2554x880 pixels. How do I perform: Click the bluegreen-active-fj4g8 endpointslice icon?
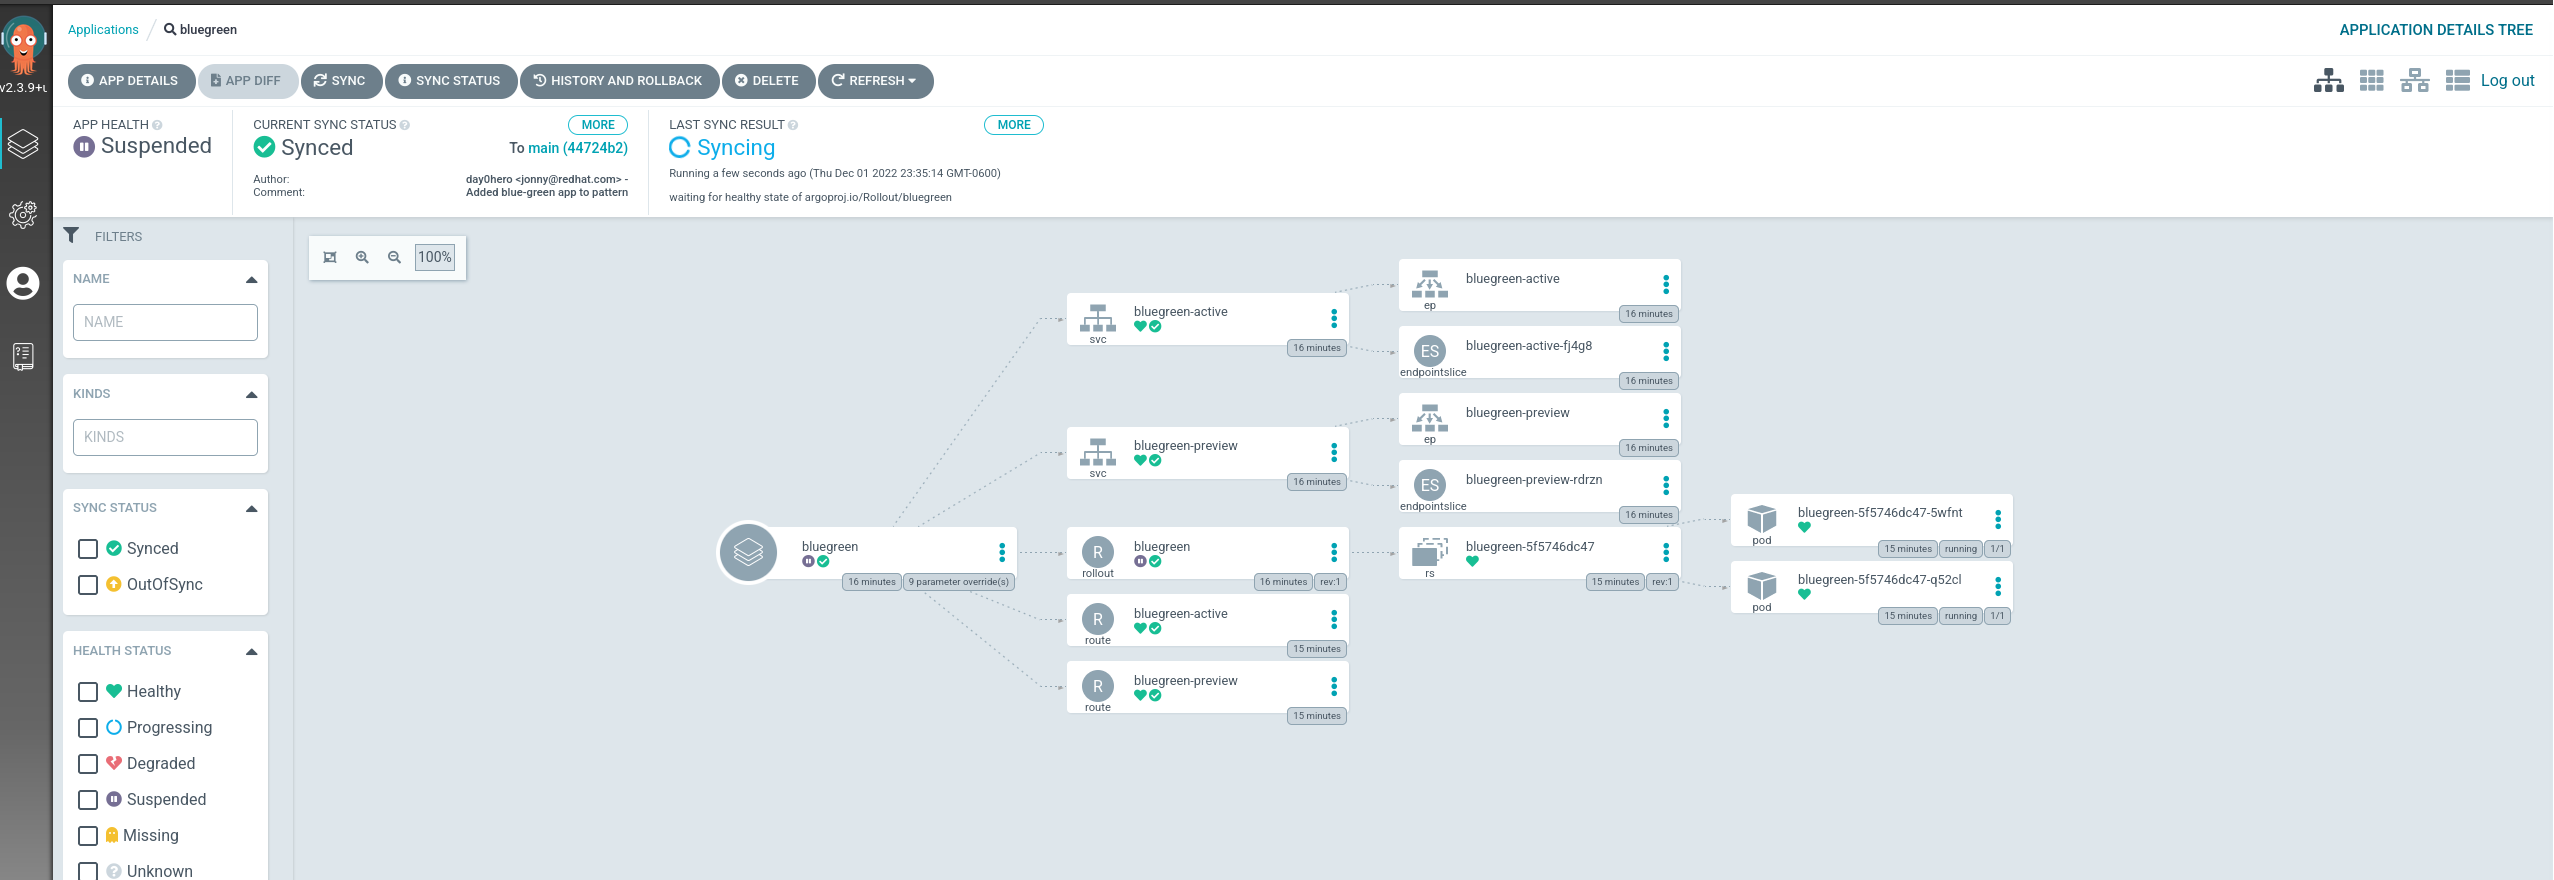1430,351
